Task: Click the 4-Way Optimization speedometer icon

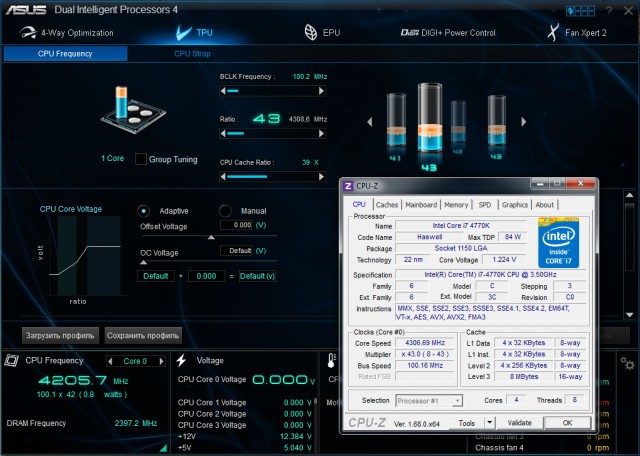Action: [28, 33]
